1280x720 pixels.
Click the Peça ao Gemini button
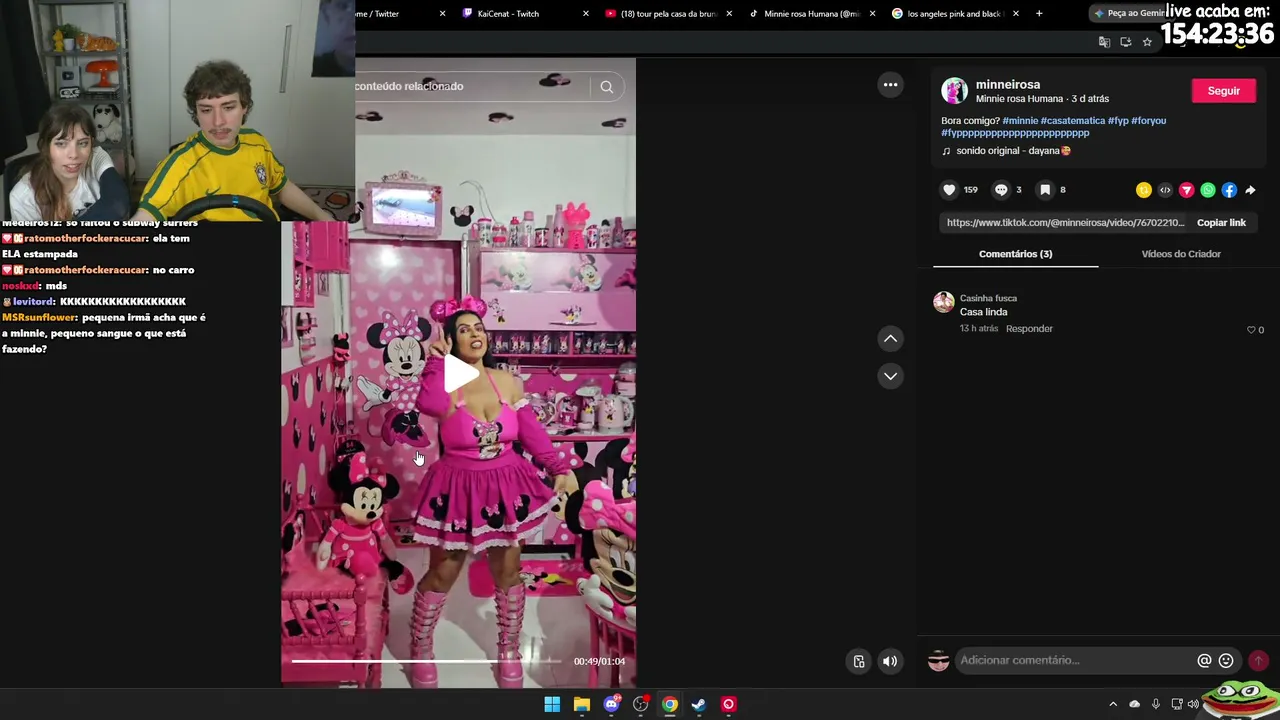1128,14
